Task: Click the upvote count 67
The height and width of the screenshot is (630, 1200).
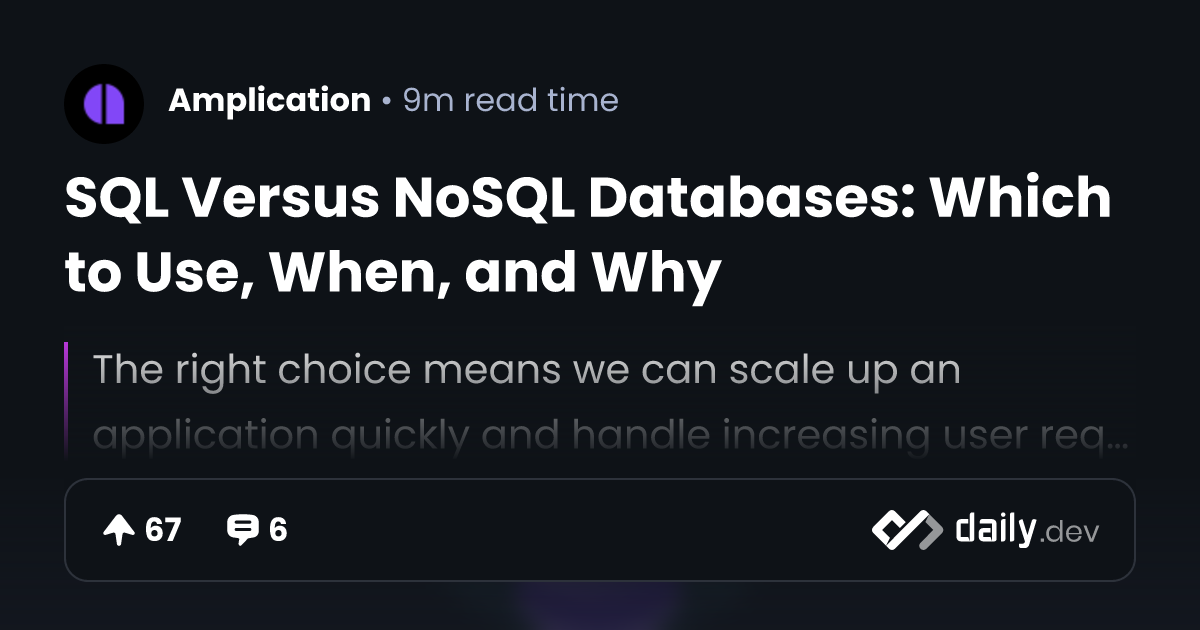Action: pos(163,530)
